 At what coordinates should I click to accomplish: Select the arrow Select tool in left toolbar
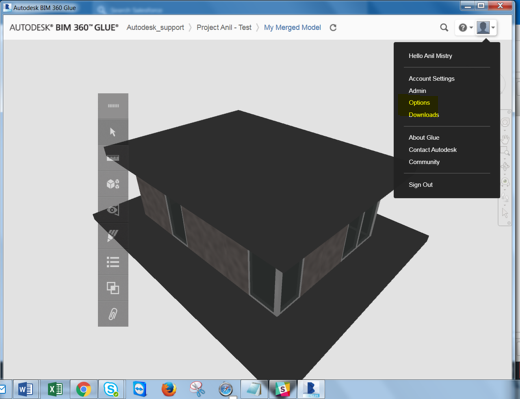113,132
